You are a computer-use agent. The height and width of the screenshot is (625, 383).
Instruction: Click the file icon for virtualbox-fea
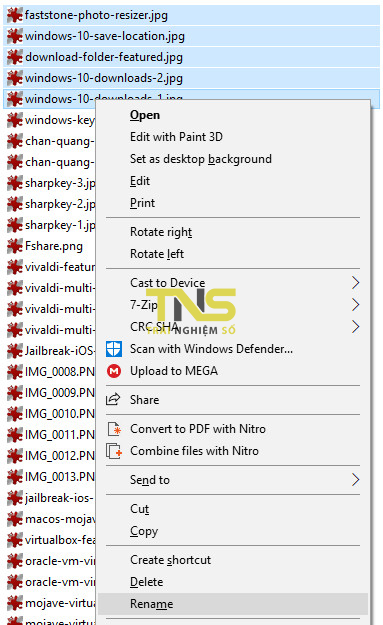click(15, 540)
